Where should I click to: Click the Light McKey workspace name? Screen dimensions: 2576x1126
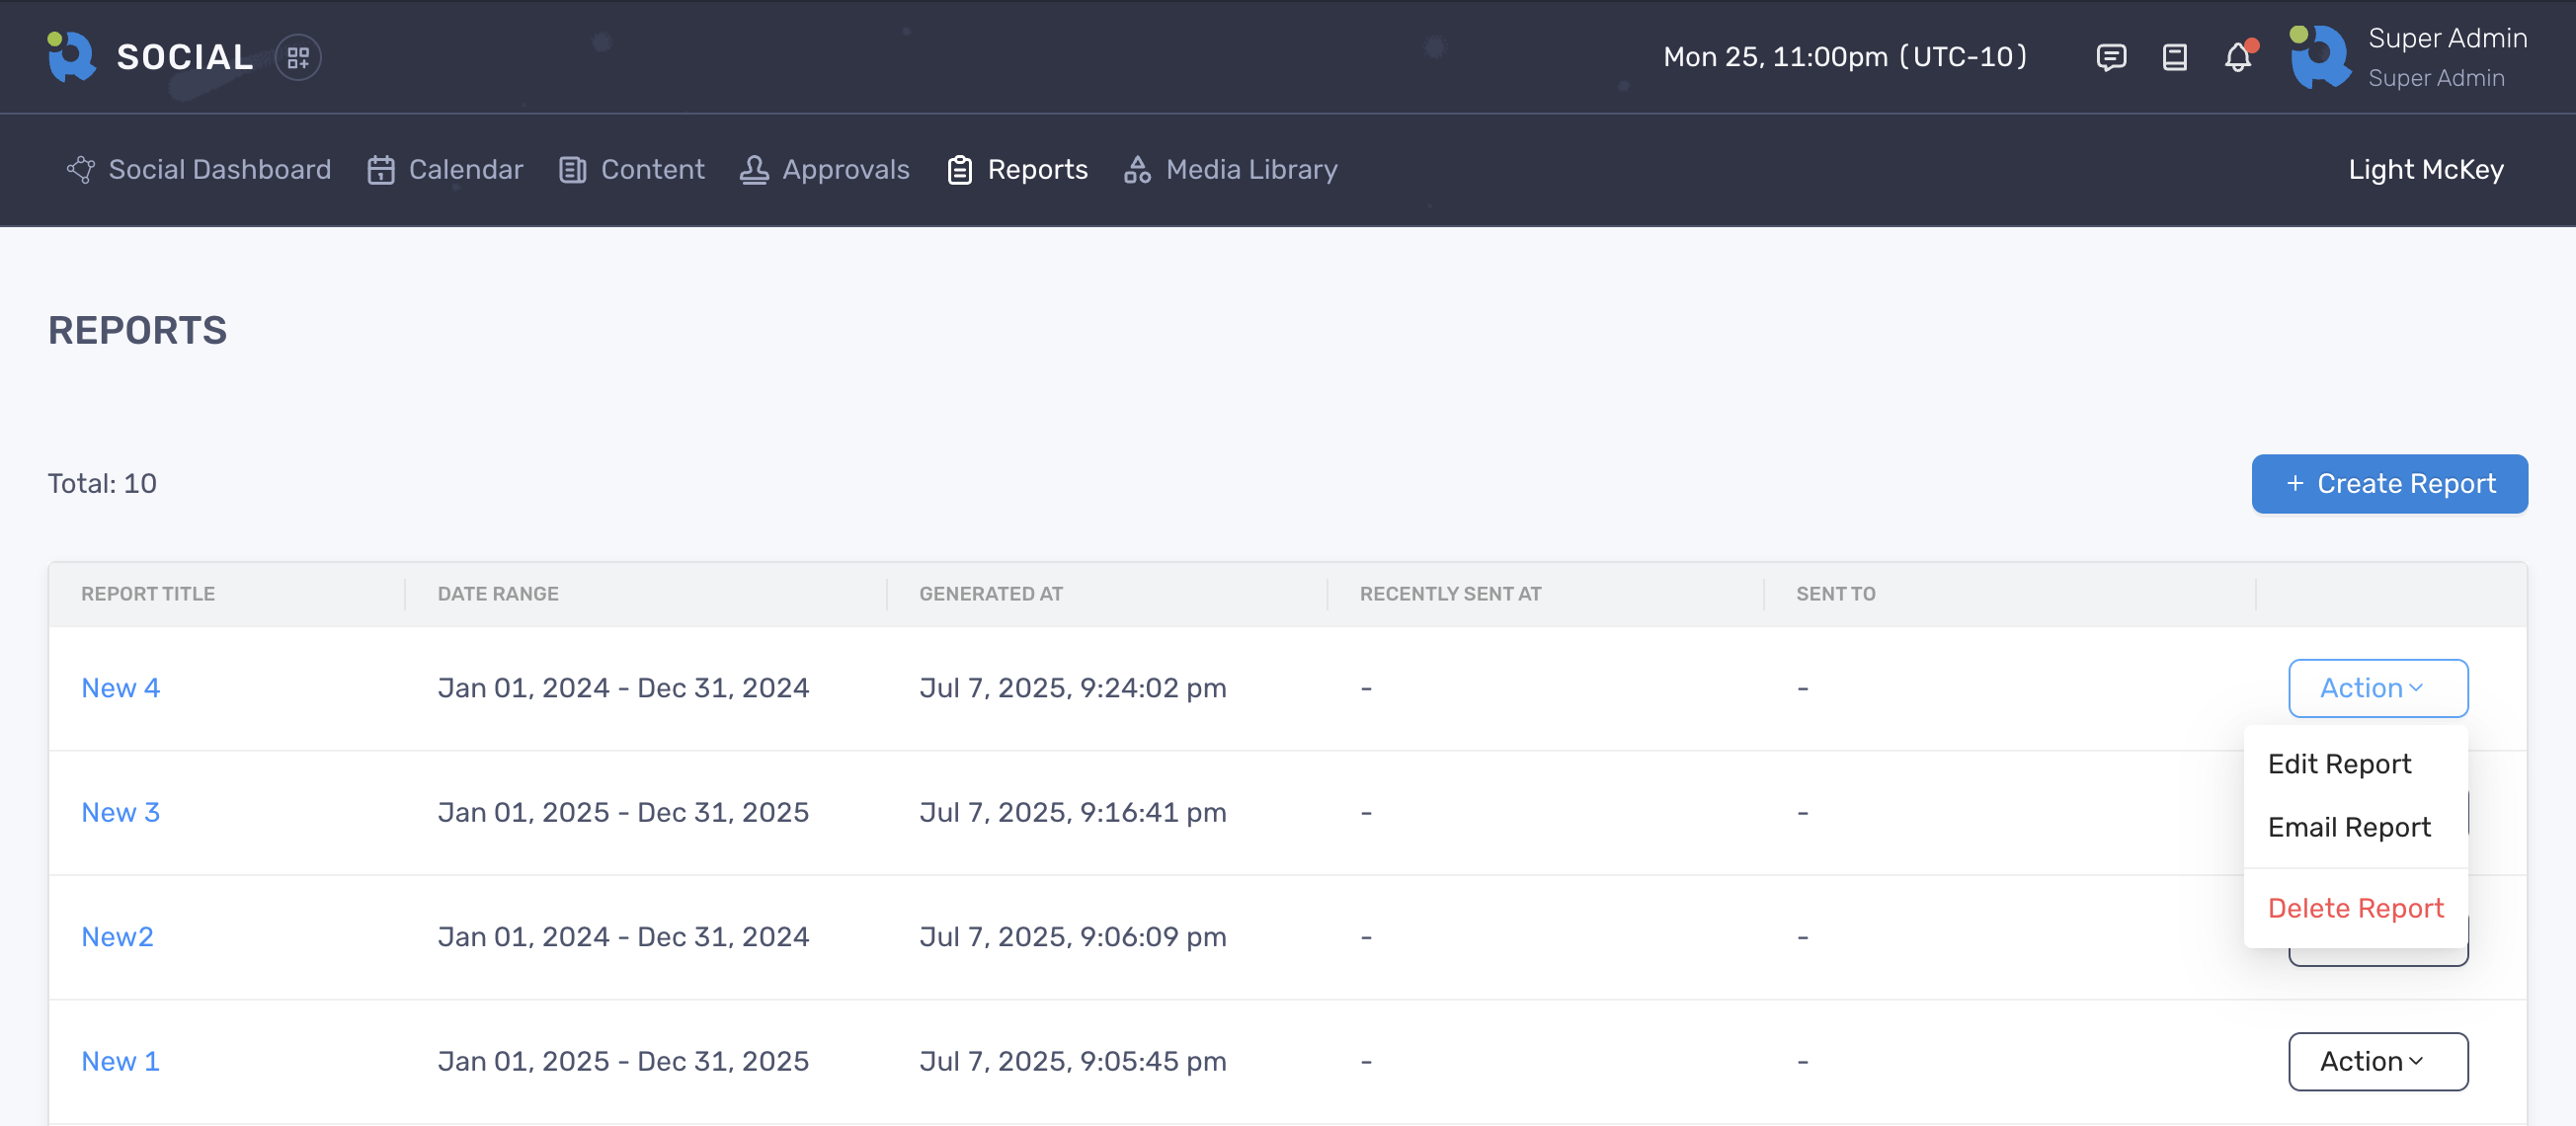[2426, 170]
